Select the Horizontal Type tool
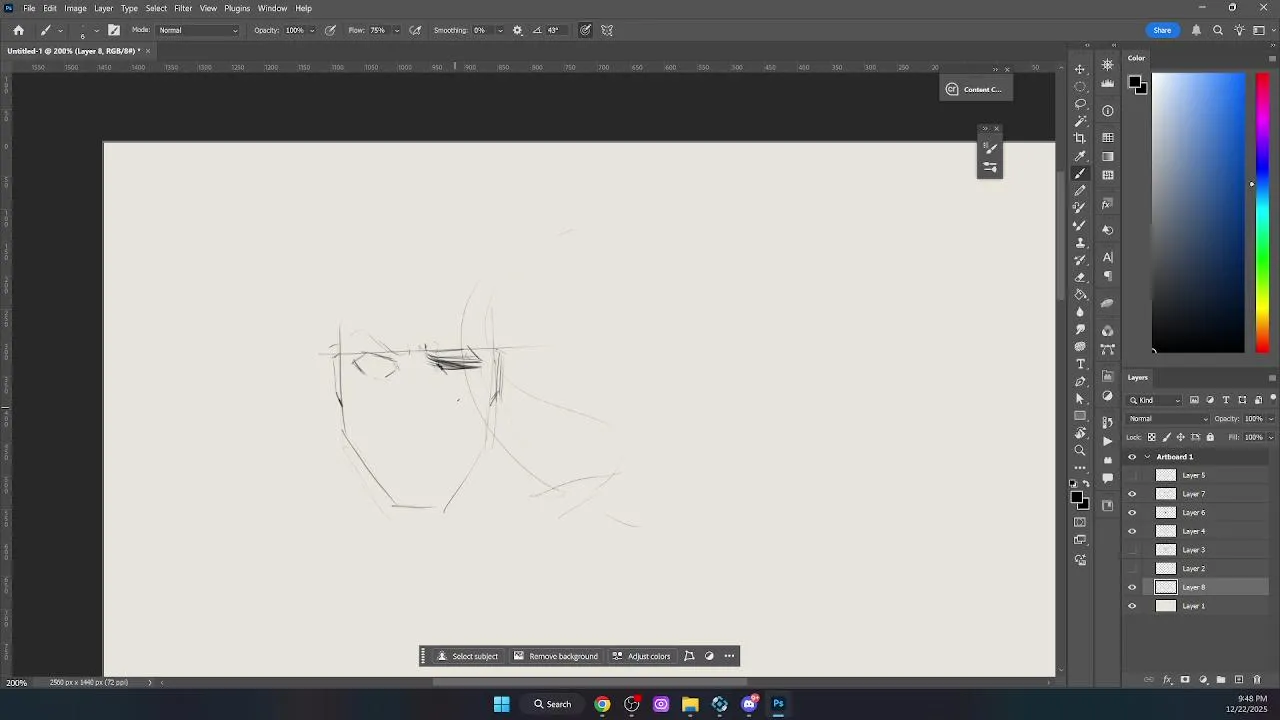This screenshot has height=720, width=1280. click(x=1080, y=364)
